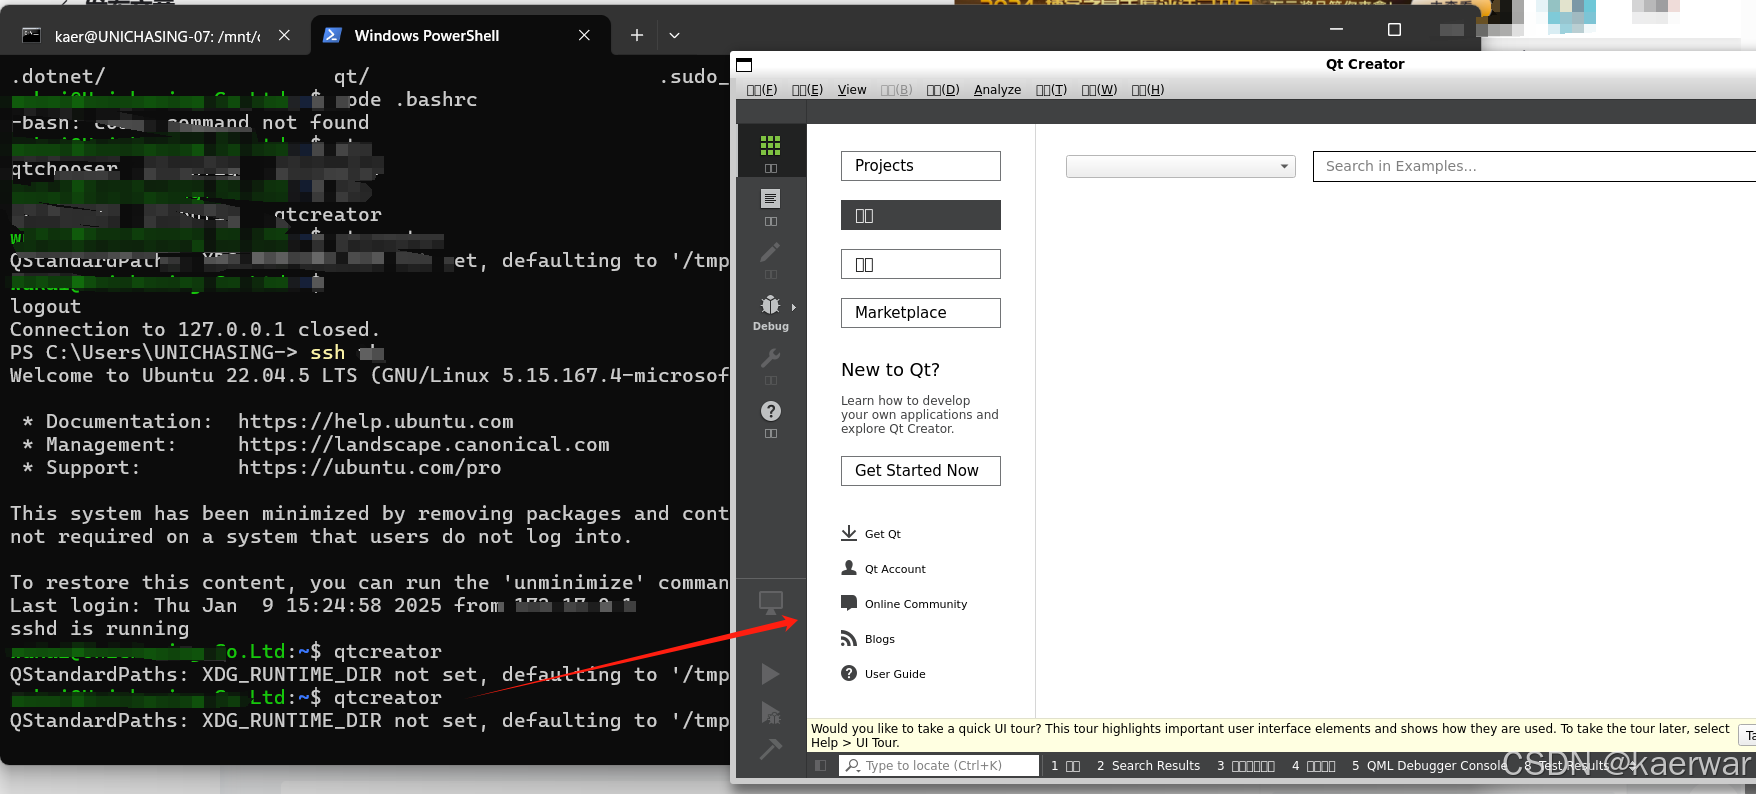Image resolution: width=1756 pixels, height=794 pixels.
Task: Open the (D) menu in Qt Creator
Action: 943,90
